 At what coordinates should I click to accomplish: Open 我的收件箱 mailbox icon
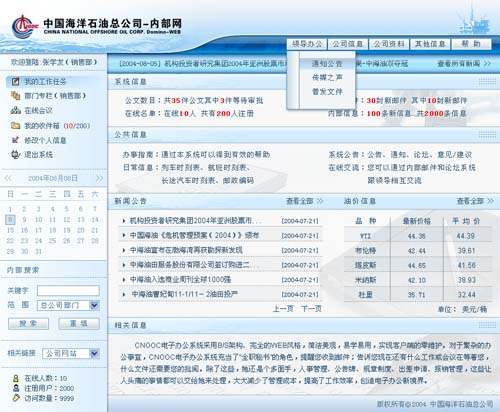point(16,126)
